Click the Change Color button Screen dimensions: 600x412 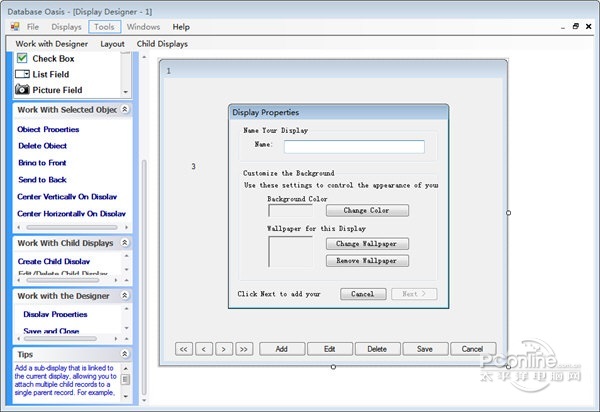click(367, 210)
